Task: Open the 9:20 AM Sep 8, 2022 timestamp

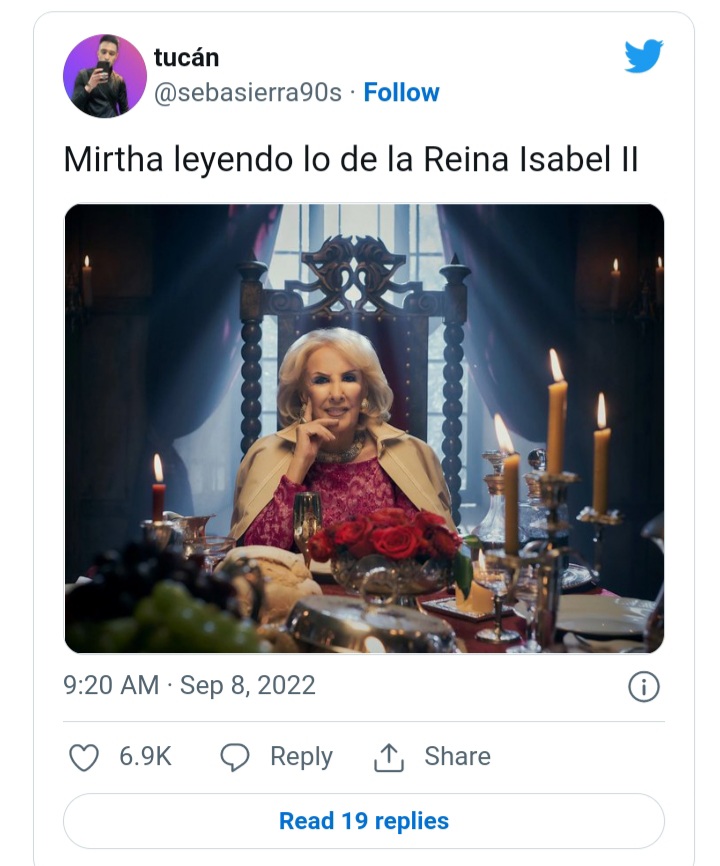Action: pyautogui.click(x=189, y=685)
